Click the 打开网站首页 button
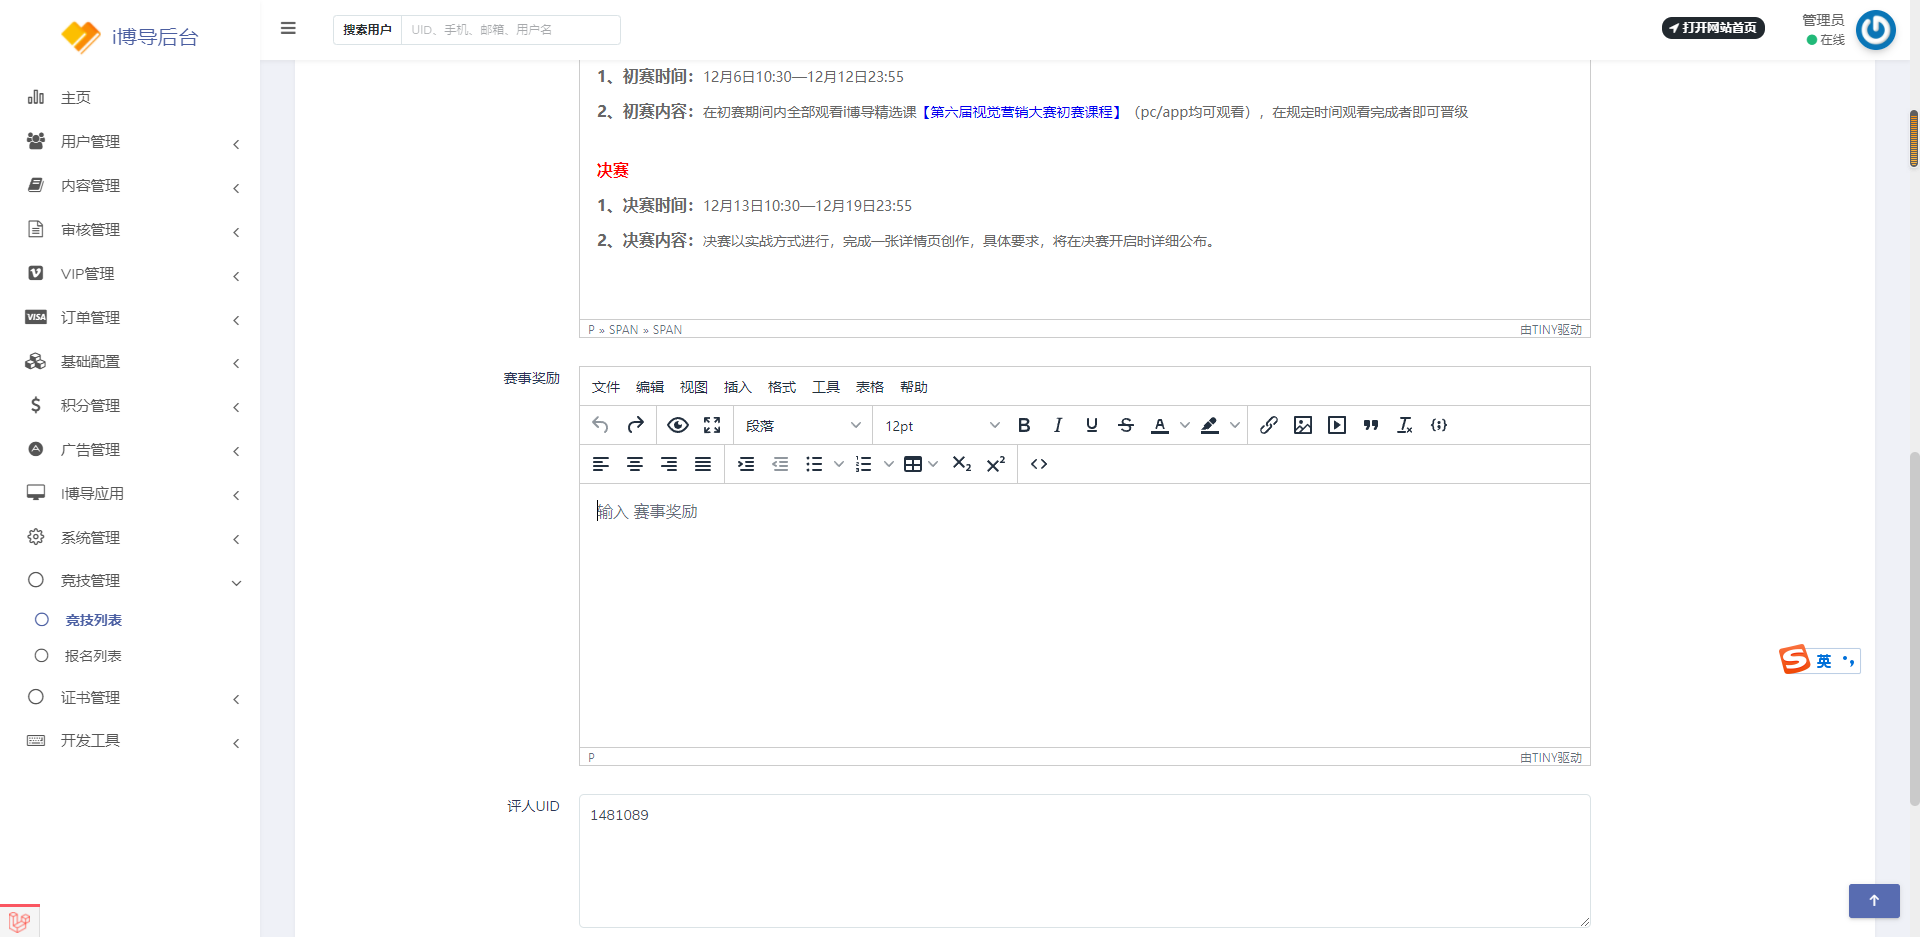1920x937 pixels. pos(1713,28)
